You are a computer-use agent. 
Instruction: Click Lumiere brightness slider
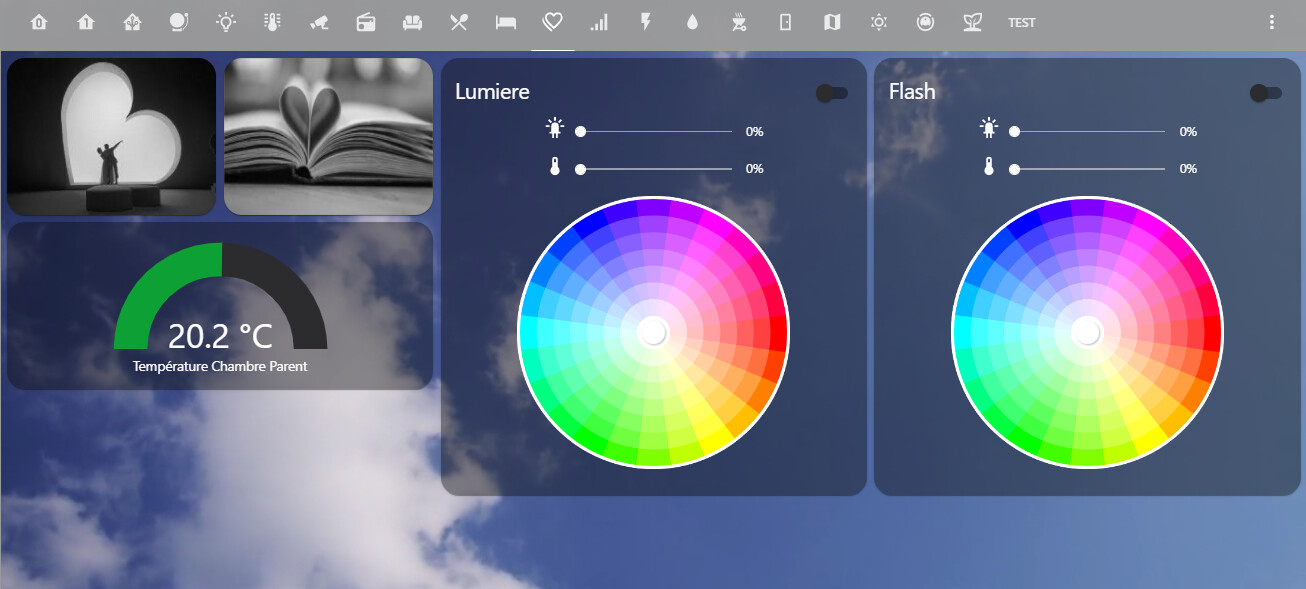tap(656, 131)
